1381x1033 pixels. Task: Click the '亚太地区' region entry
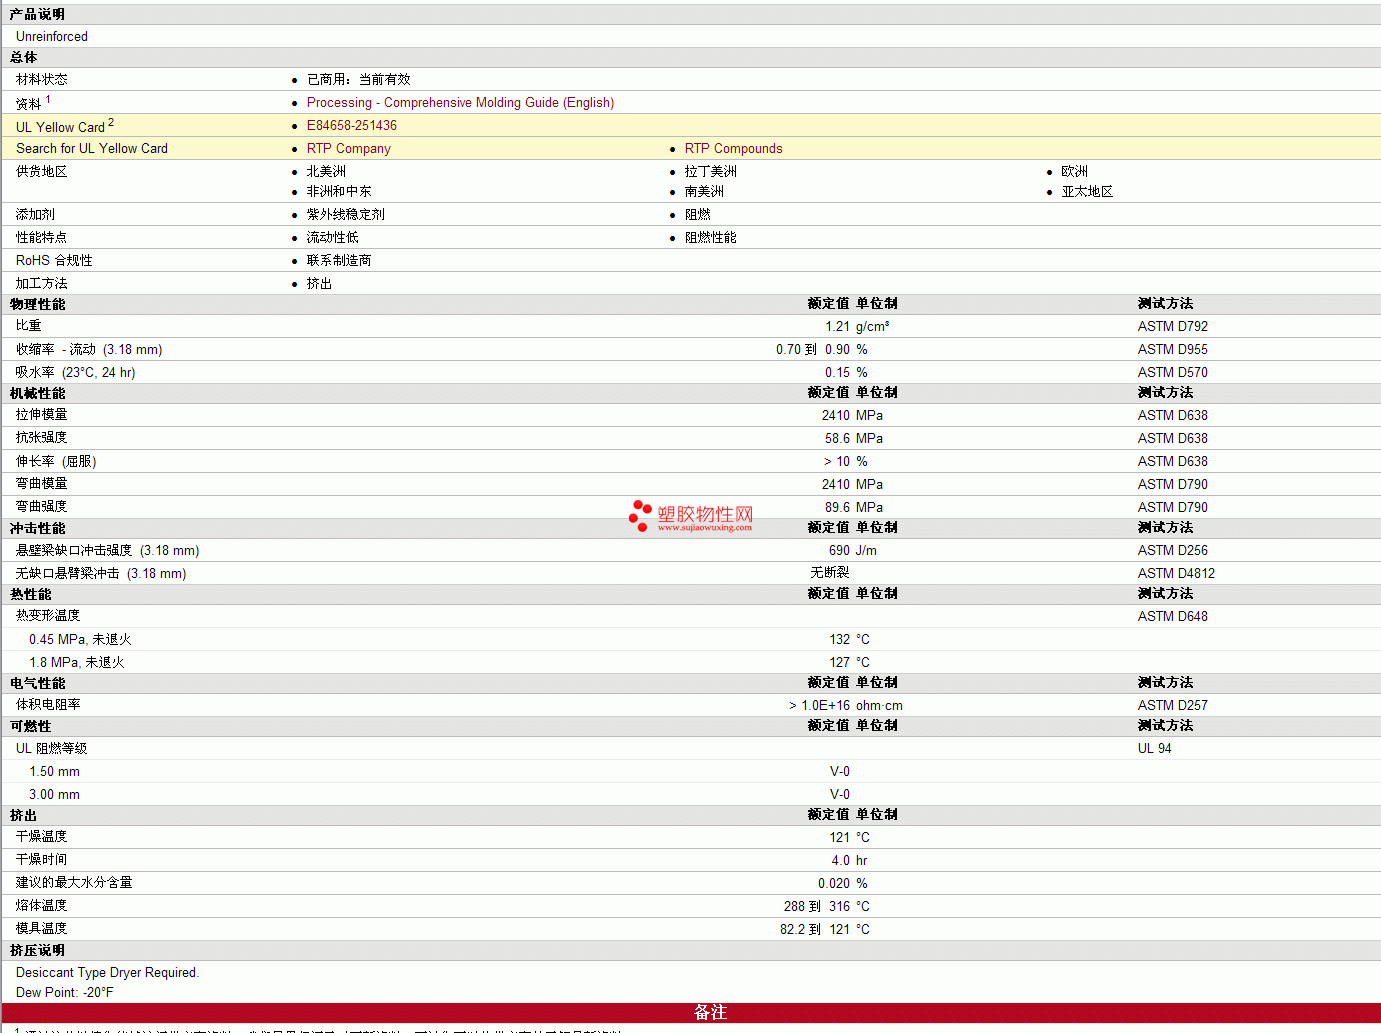1087,192
